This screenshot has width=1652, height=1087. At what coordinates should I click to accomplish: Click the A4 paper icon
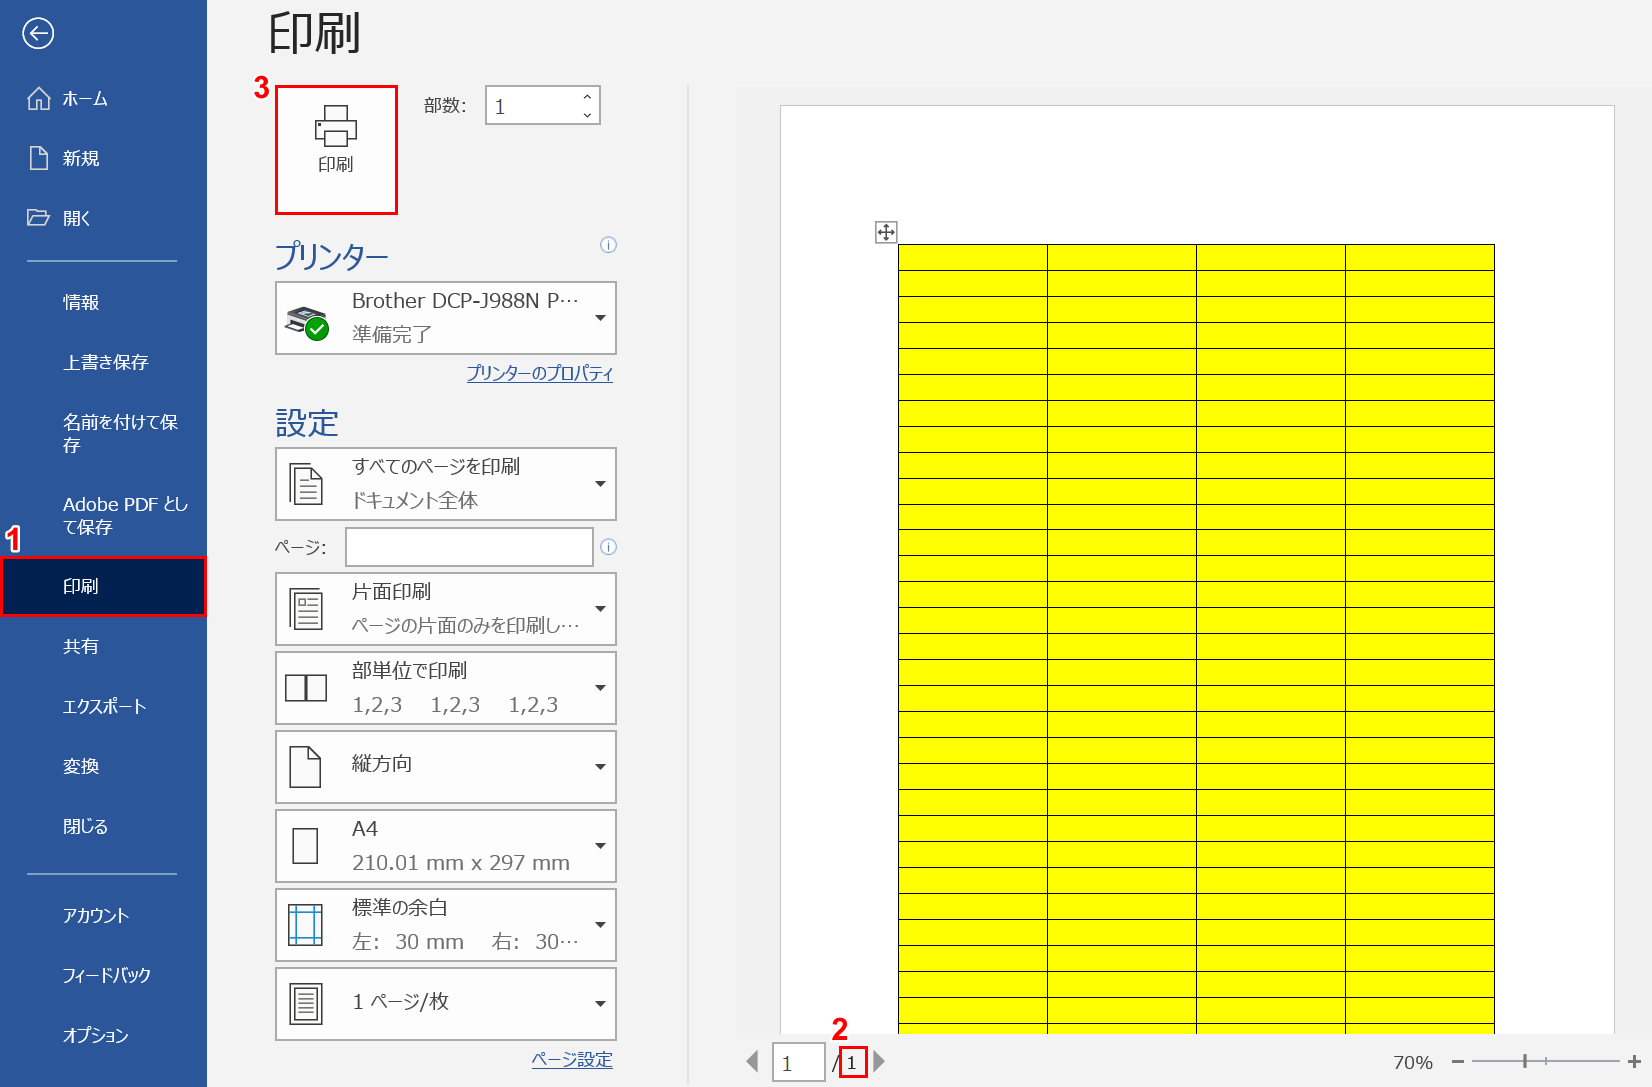point(305,846)
